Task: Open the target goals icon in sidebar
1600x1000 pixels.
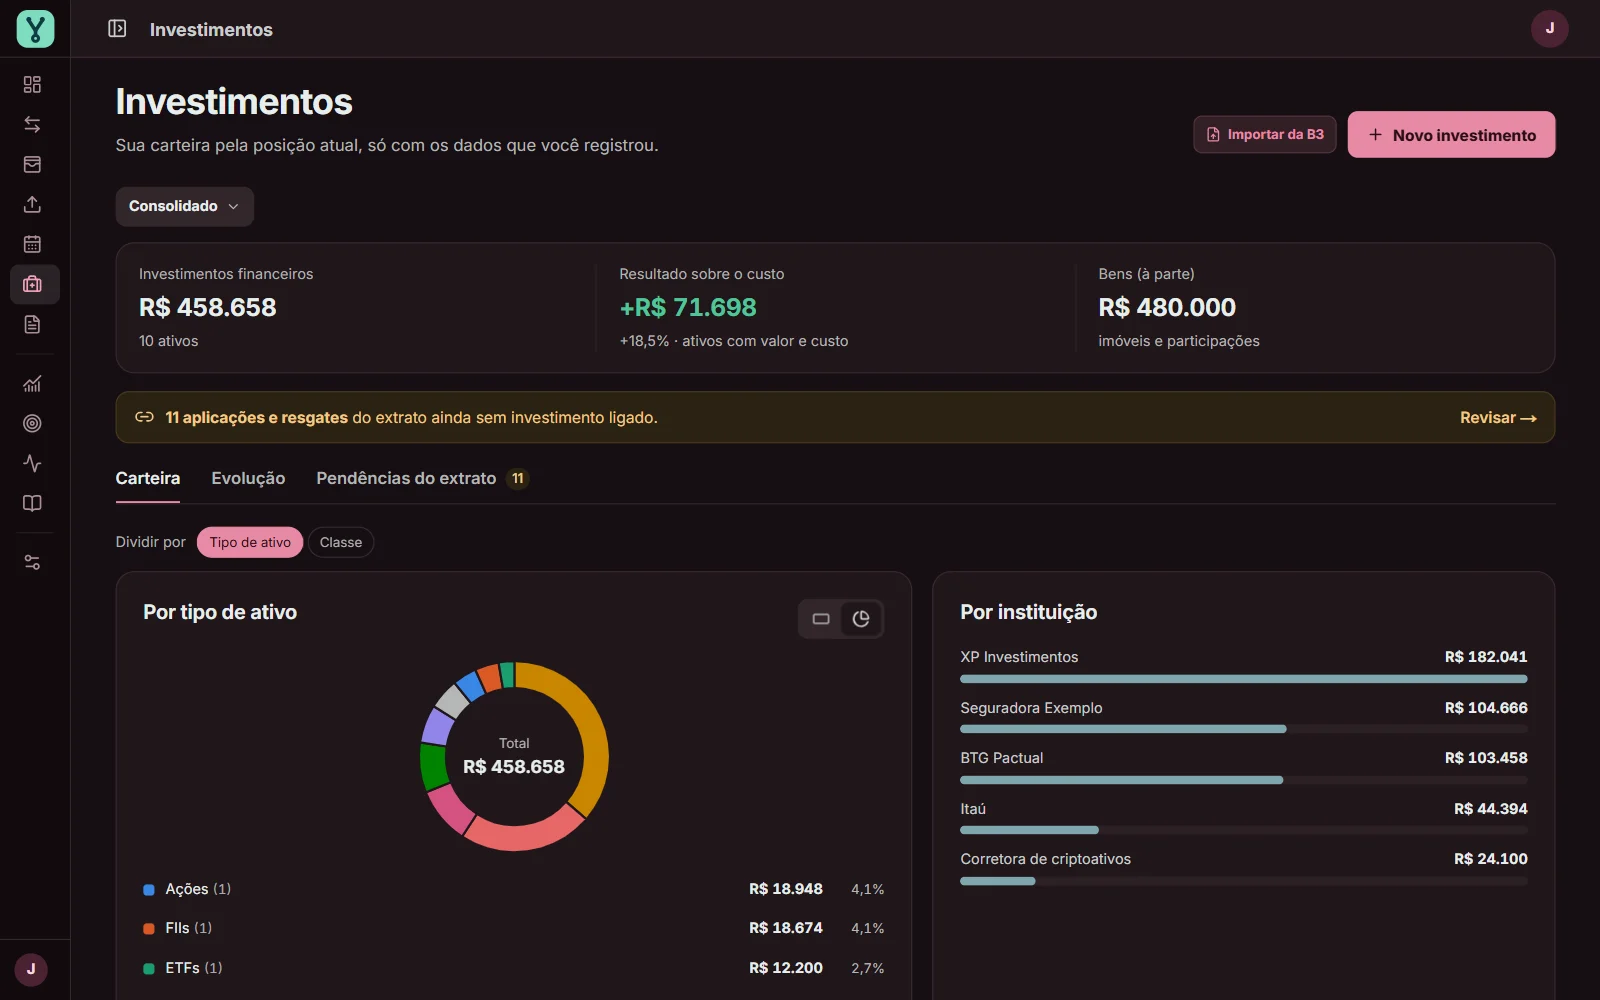Action: point(32,424)
